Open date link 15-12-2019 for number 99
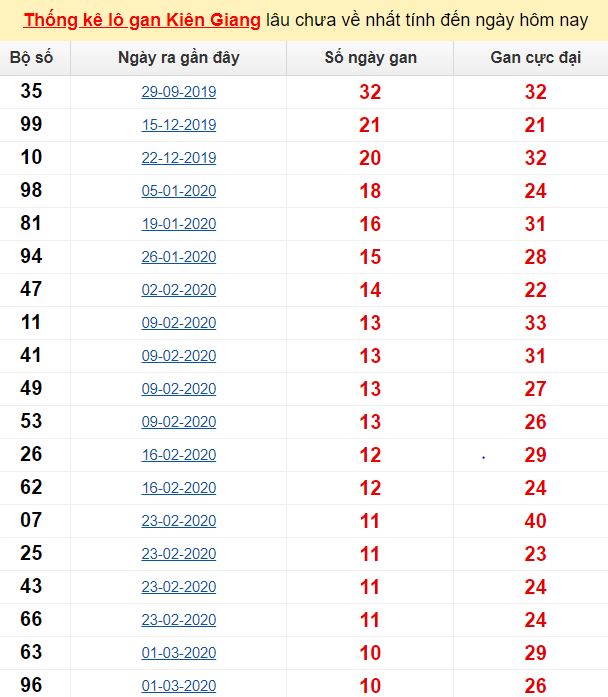Viewport: 608px width, 697px height. (179, 125)
